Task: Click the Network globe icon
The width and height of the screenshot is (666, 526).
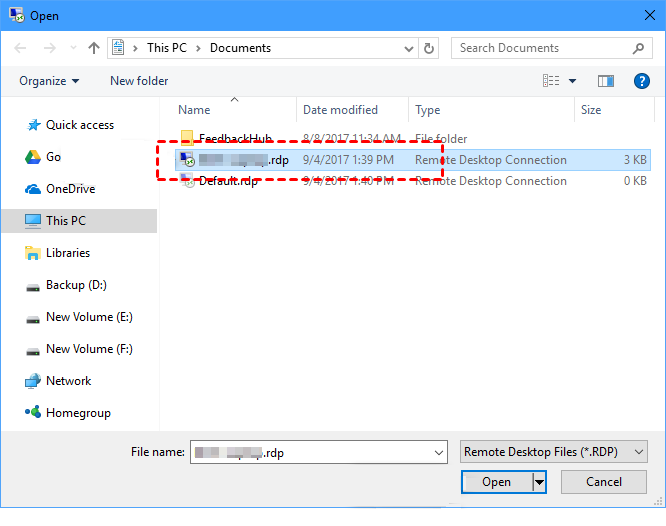Action: click(x=33, y=381)
